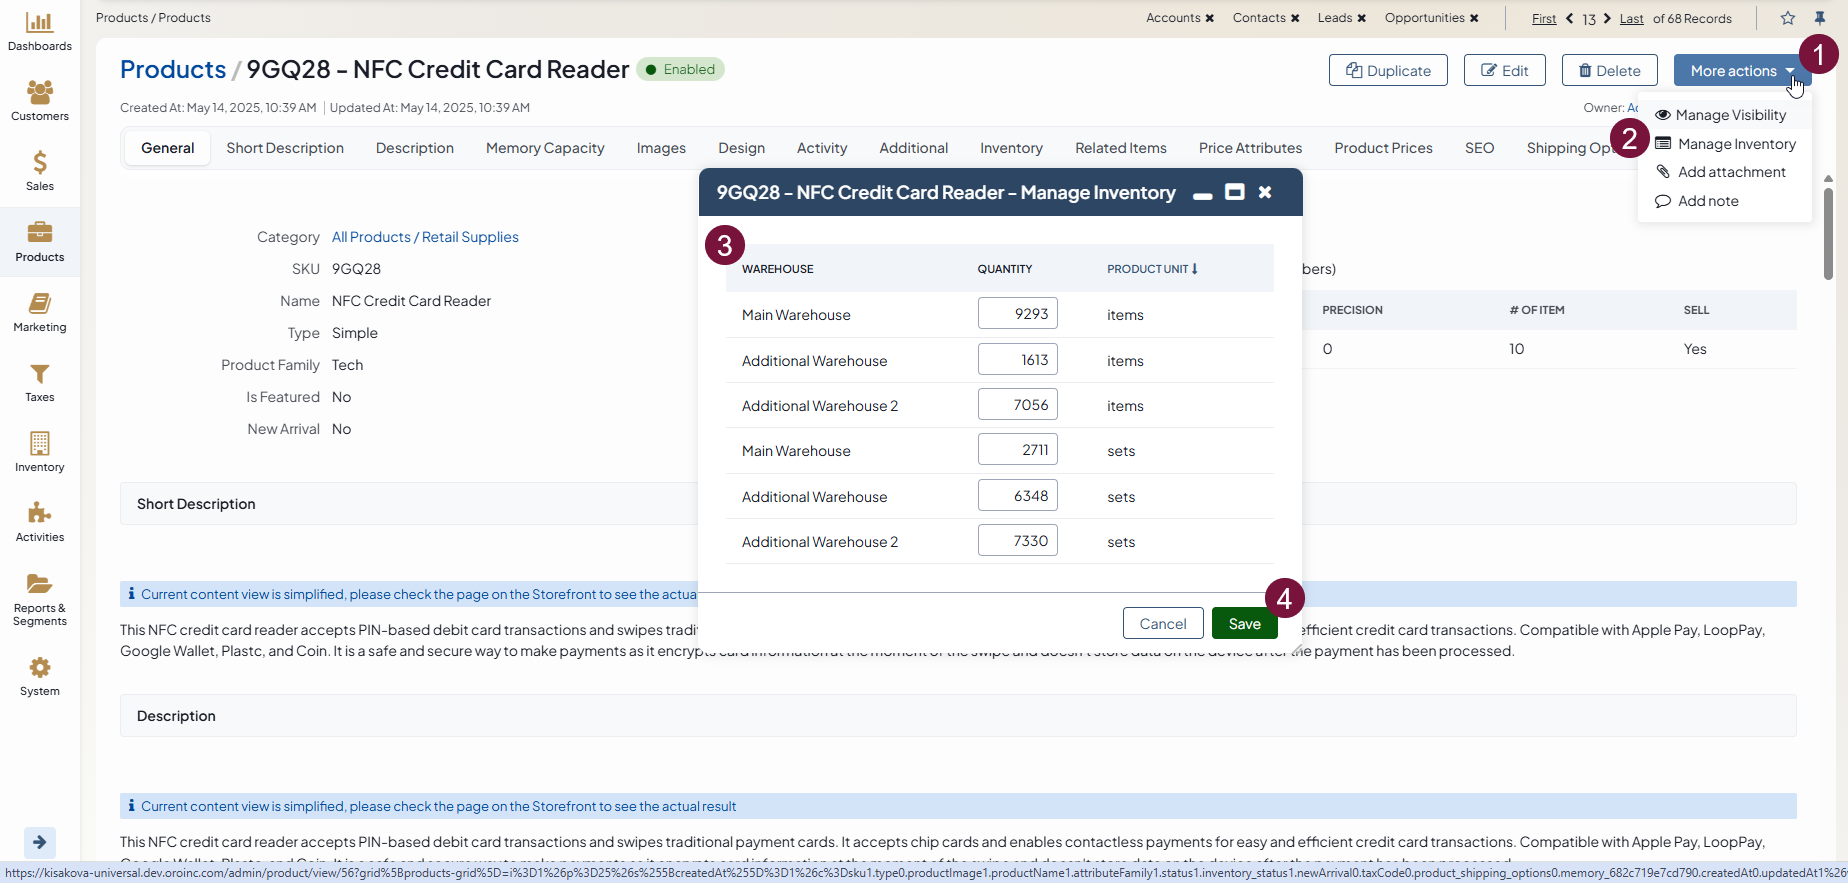1848x883 pixels.
Task: Go to next record chevron
Action: point(1607,18)
